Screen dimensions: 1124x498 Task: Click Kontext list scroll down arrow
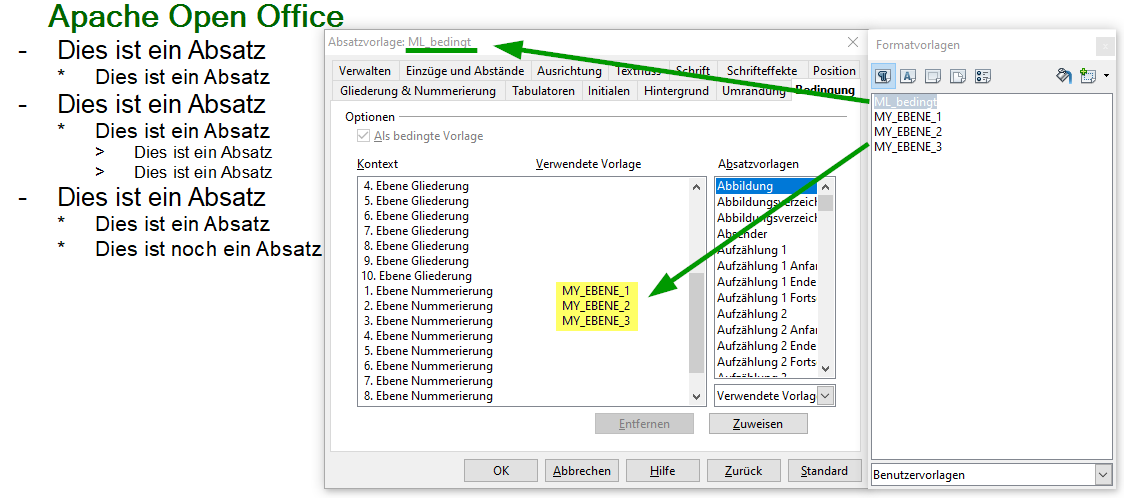(696, 396)
